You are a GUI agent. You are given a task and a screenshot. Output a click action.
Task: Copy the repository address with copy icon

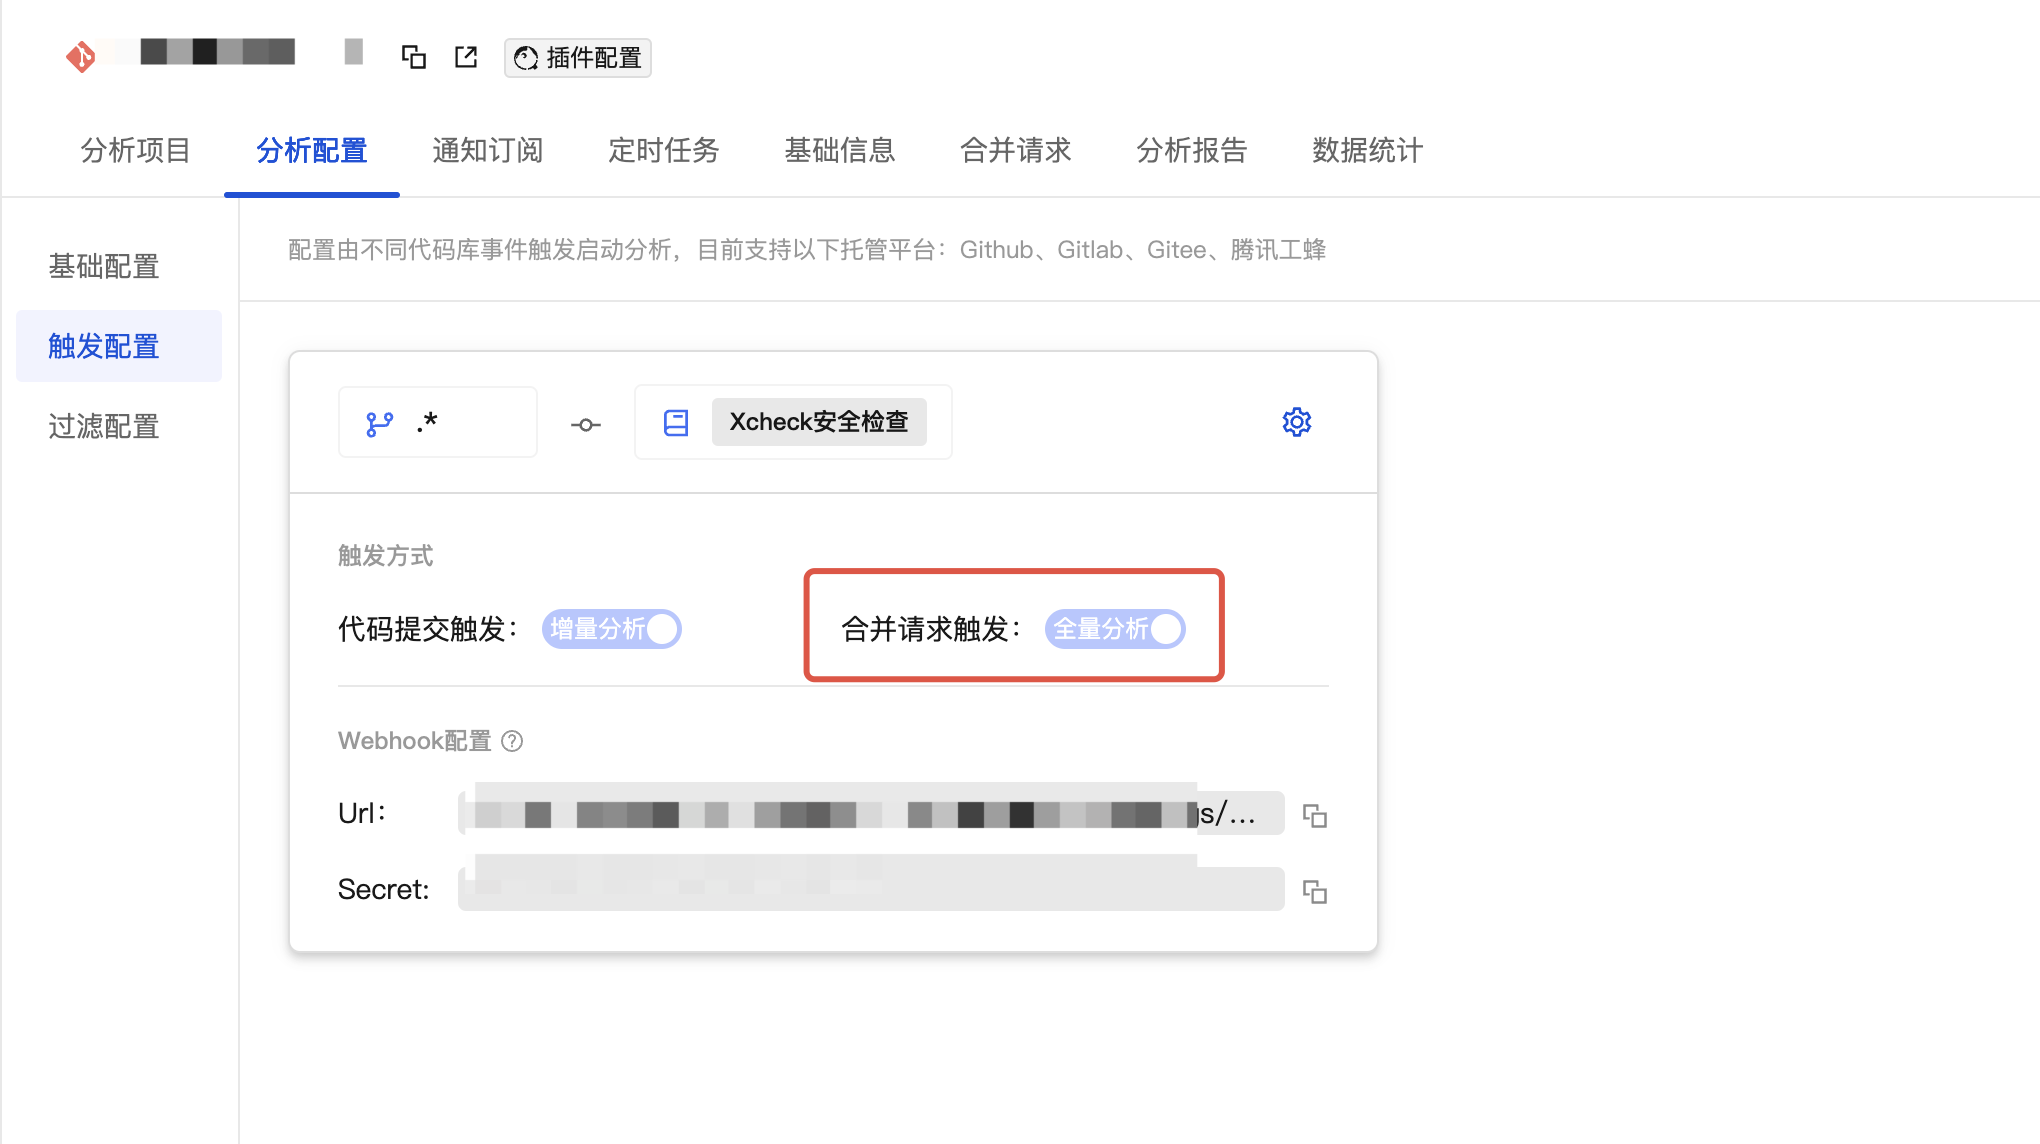click(x=414, y=57)
